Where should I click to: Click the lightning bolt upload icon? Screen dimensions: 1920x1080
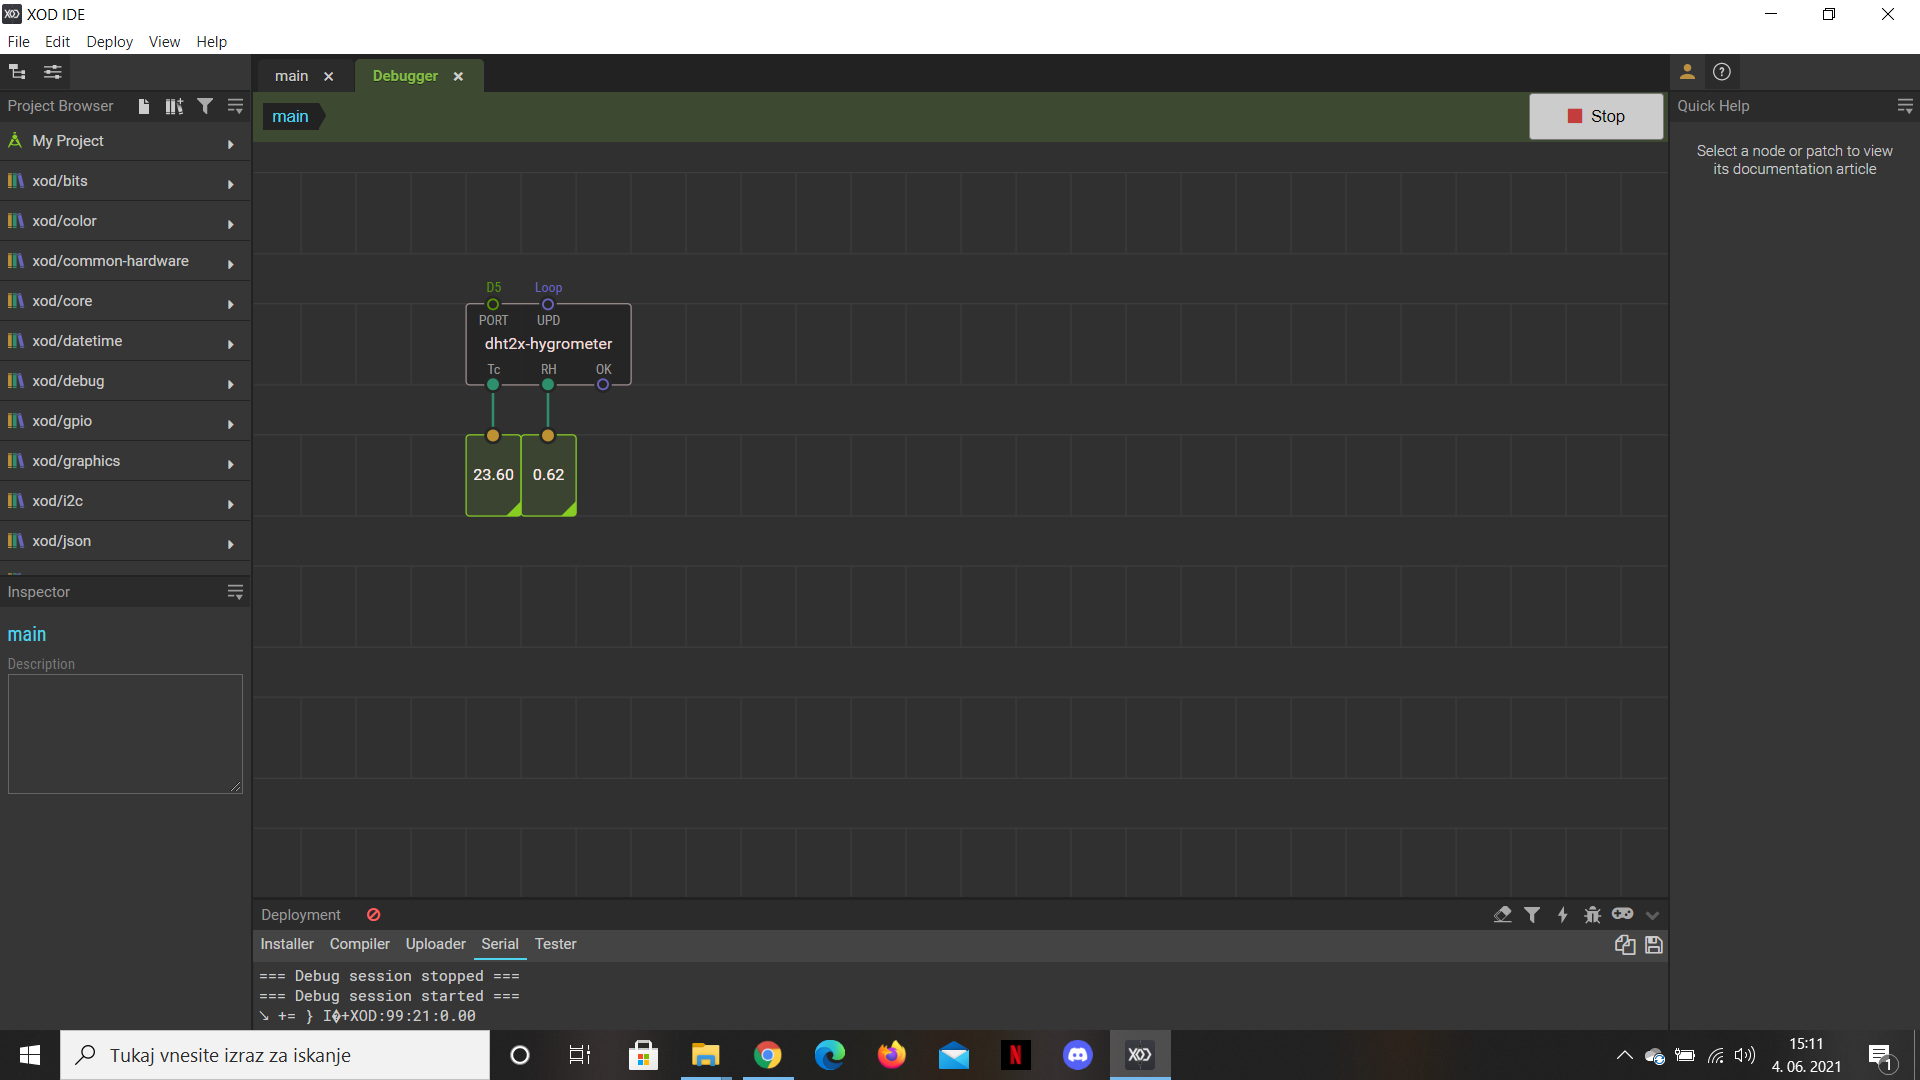click(x=1562, y=915)
